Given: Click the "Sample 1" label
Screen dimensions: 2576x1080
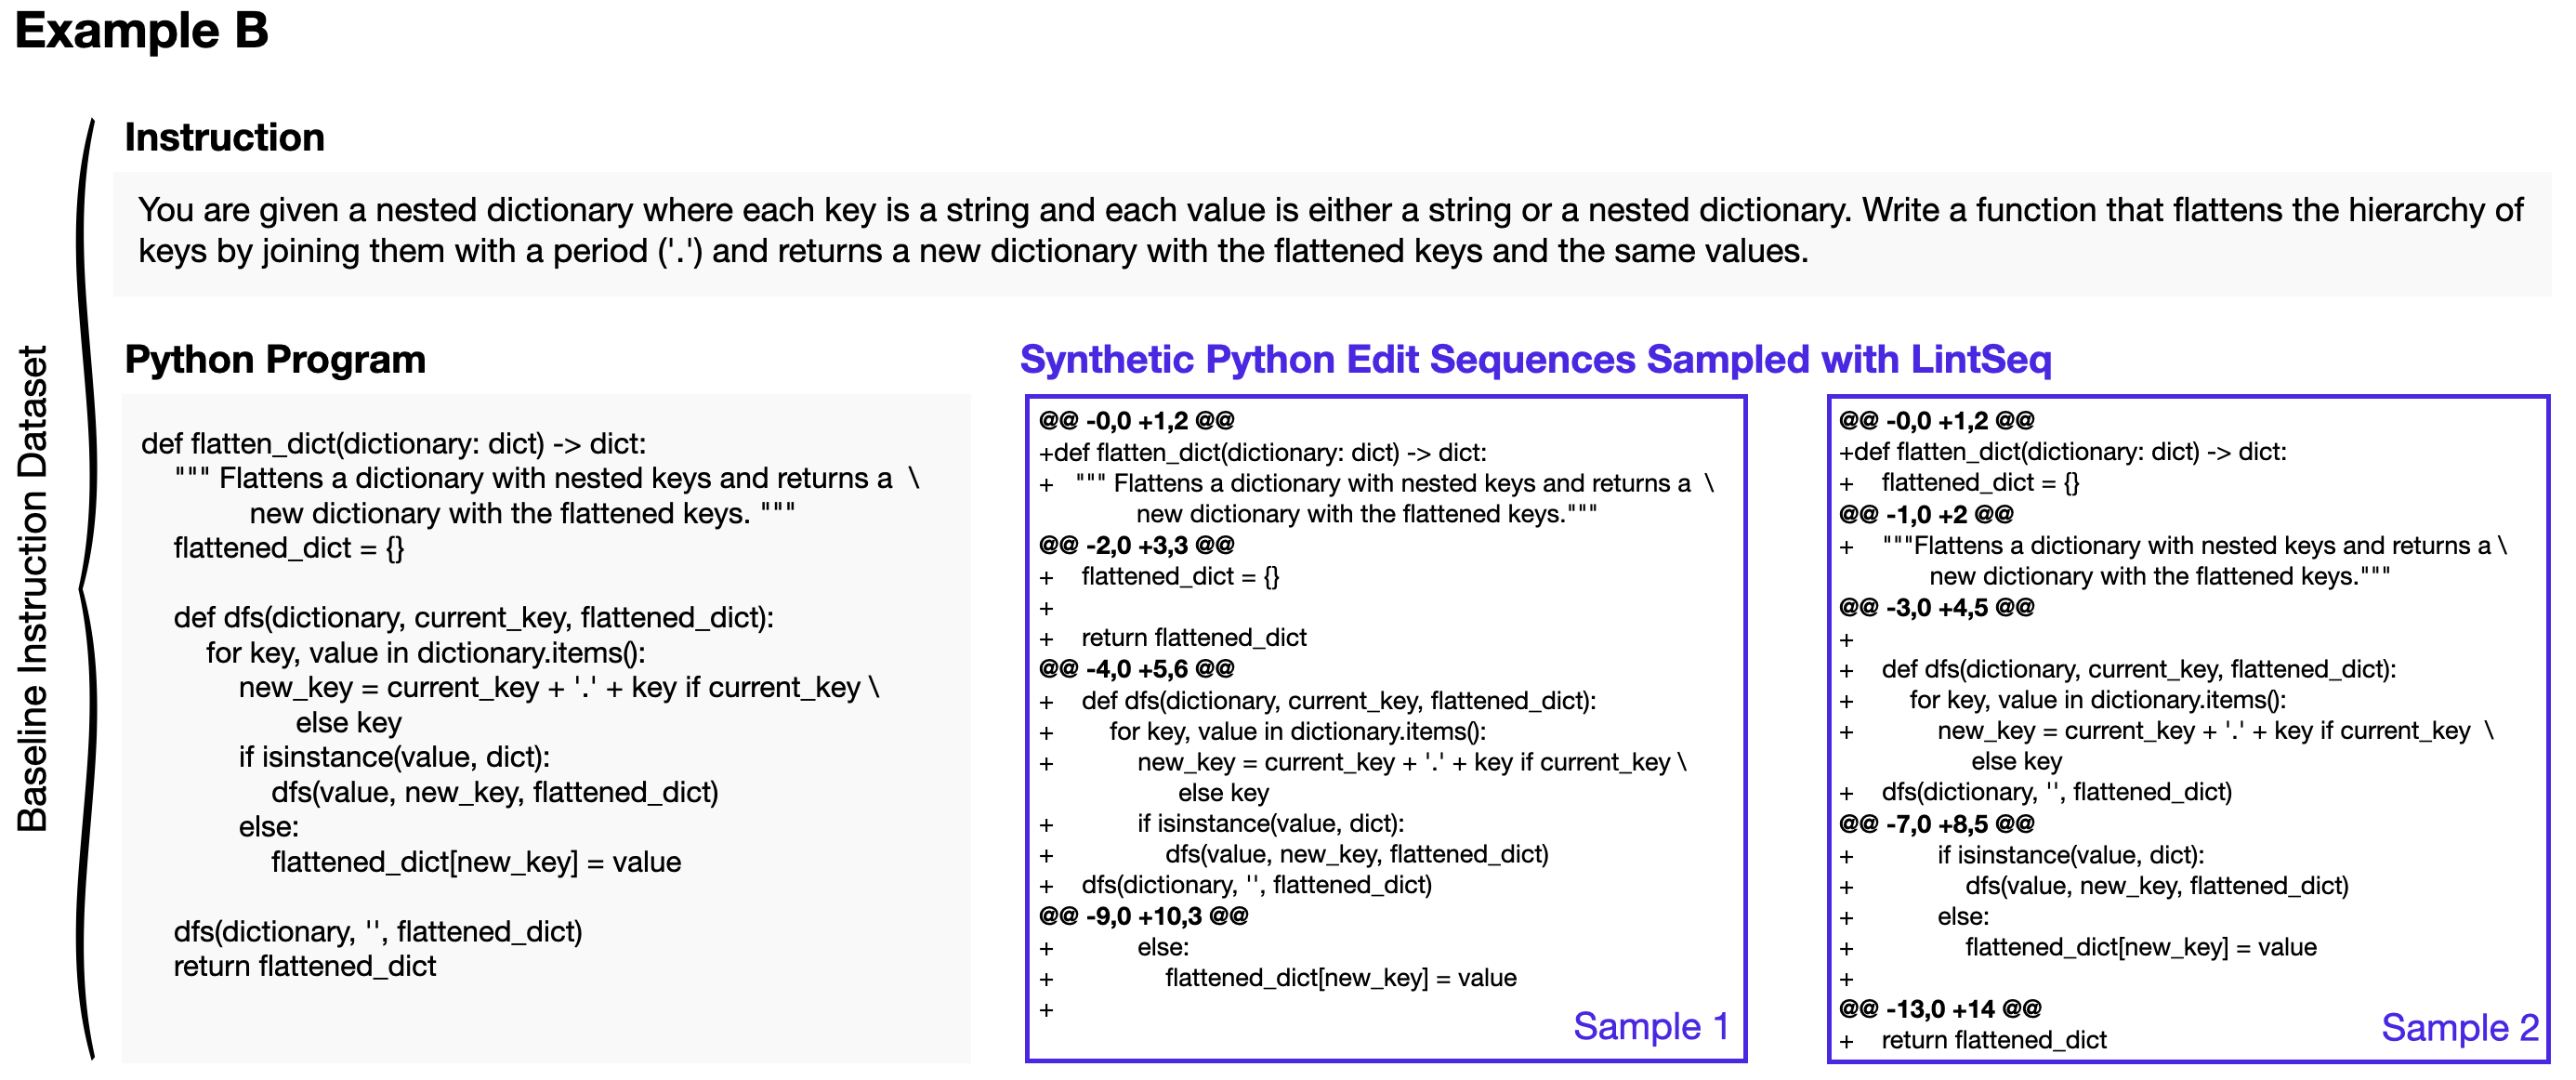Looking at the screenshot, I should [x=1650, y=1026].
